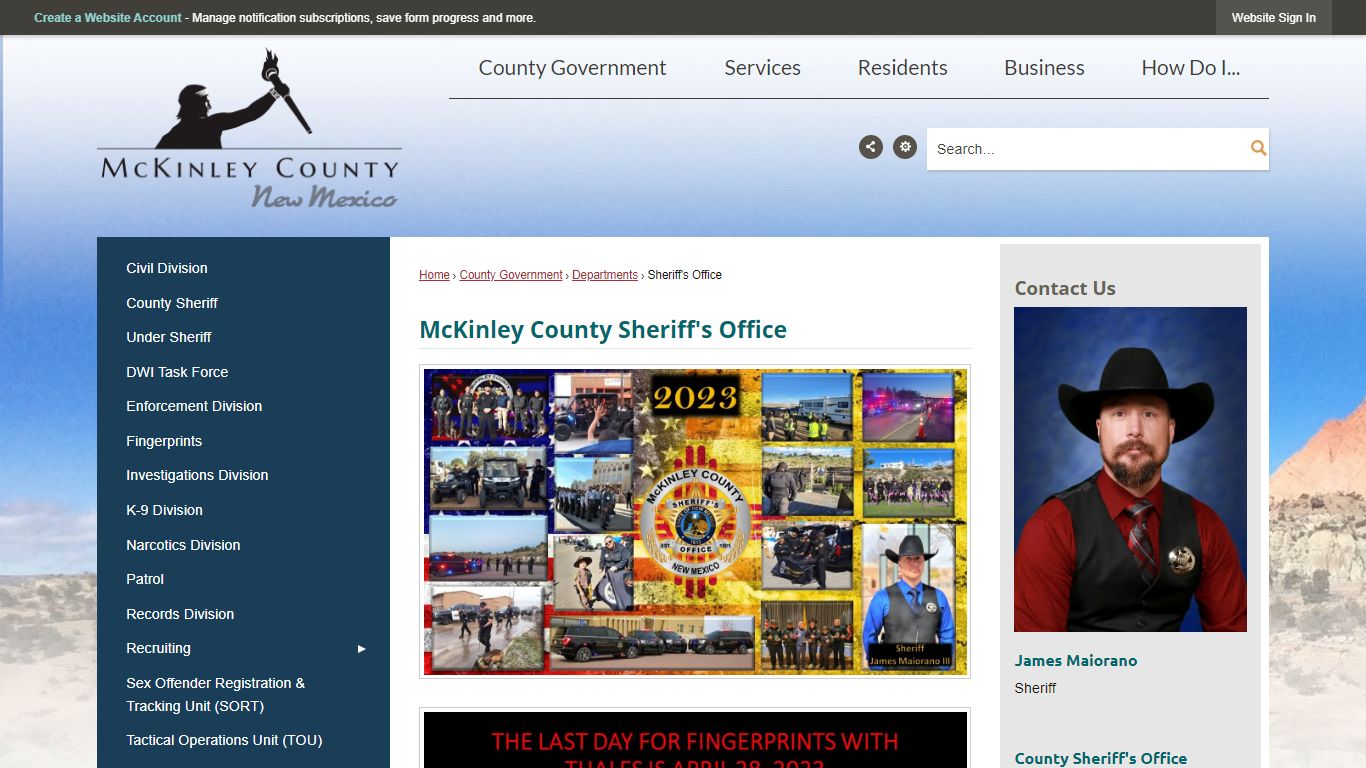This screenshot has height=768, width=1366.
Task: Click the McKinley County logo
Action: click(x=249, y=129)
